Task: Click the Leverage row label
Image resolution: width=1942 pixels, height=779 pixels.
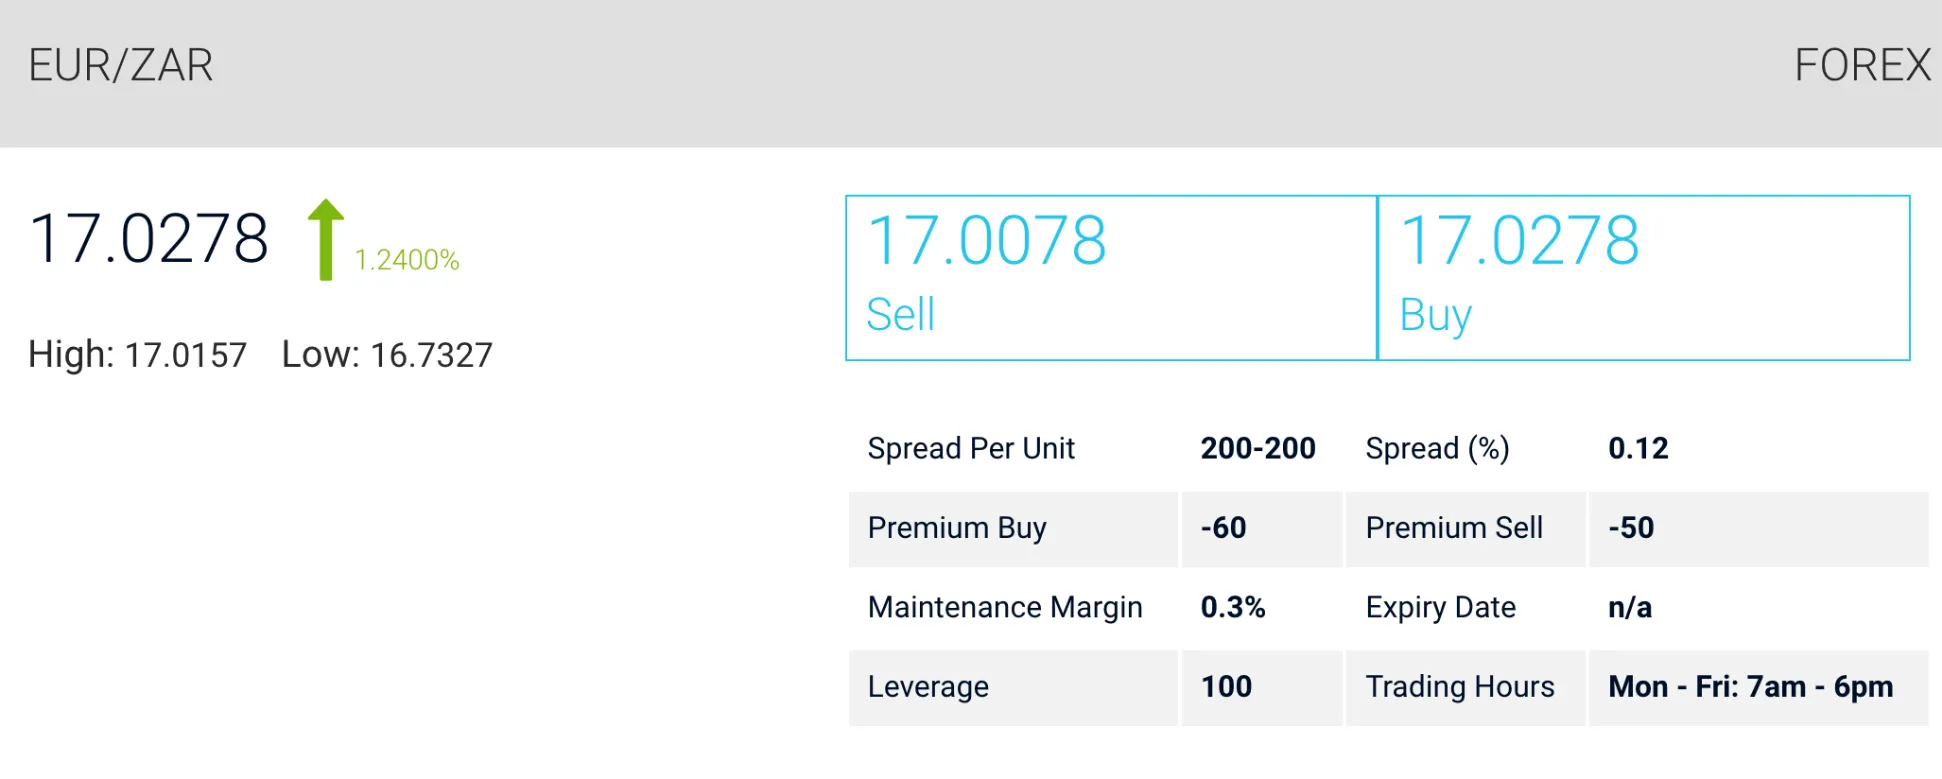Action: pos(928,687)
